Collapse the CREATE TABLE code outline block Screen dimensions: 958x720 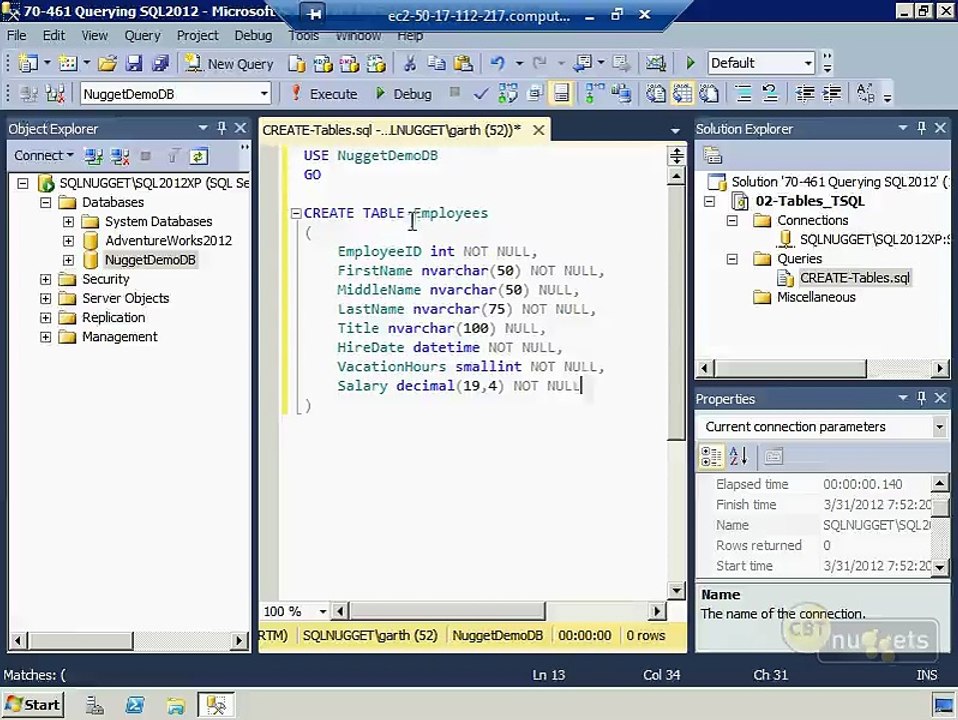pos(296,213)
